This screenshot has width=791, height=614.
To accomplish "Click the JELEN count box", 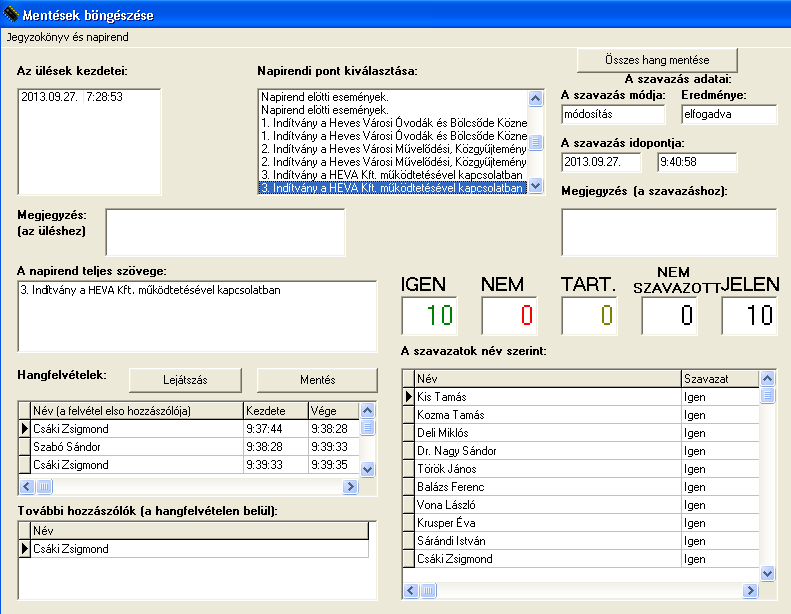I will point(749,316).
